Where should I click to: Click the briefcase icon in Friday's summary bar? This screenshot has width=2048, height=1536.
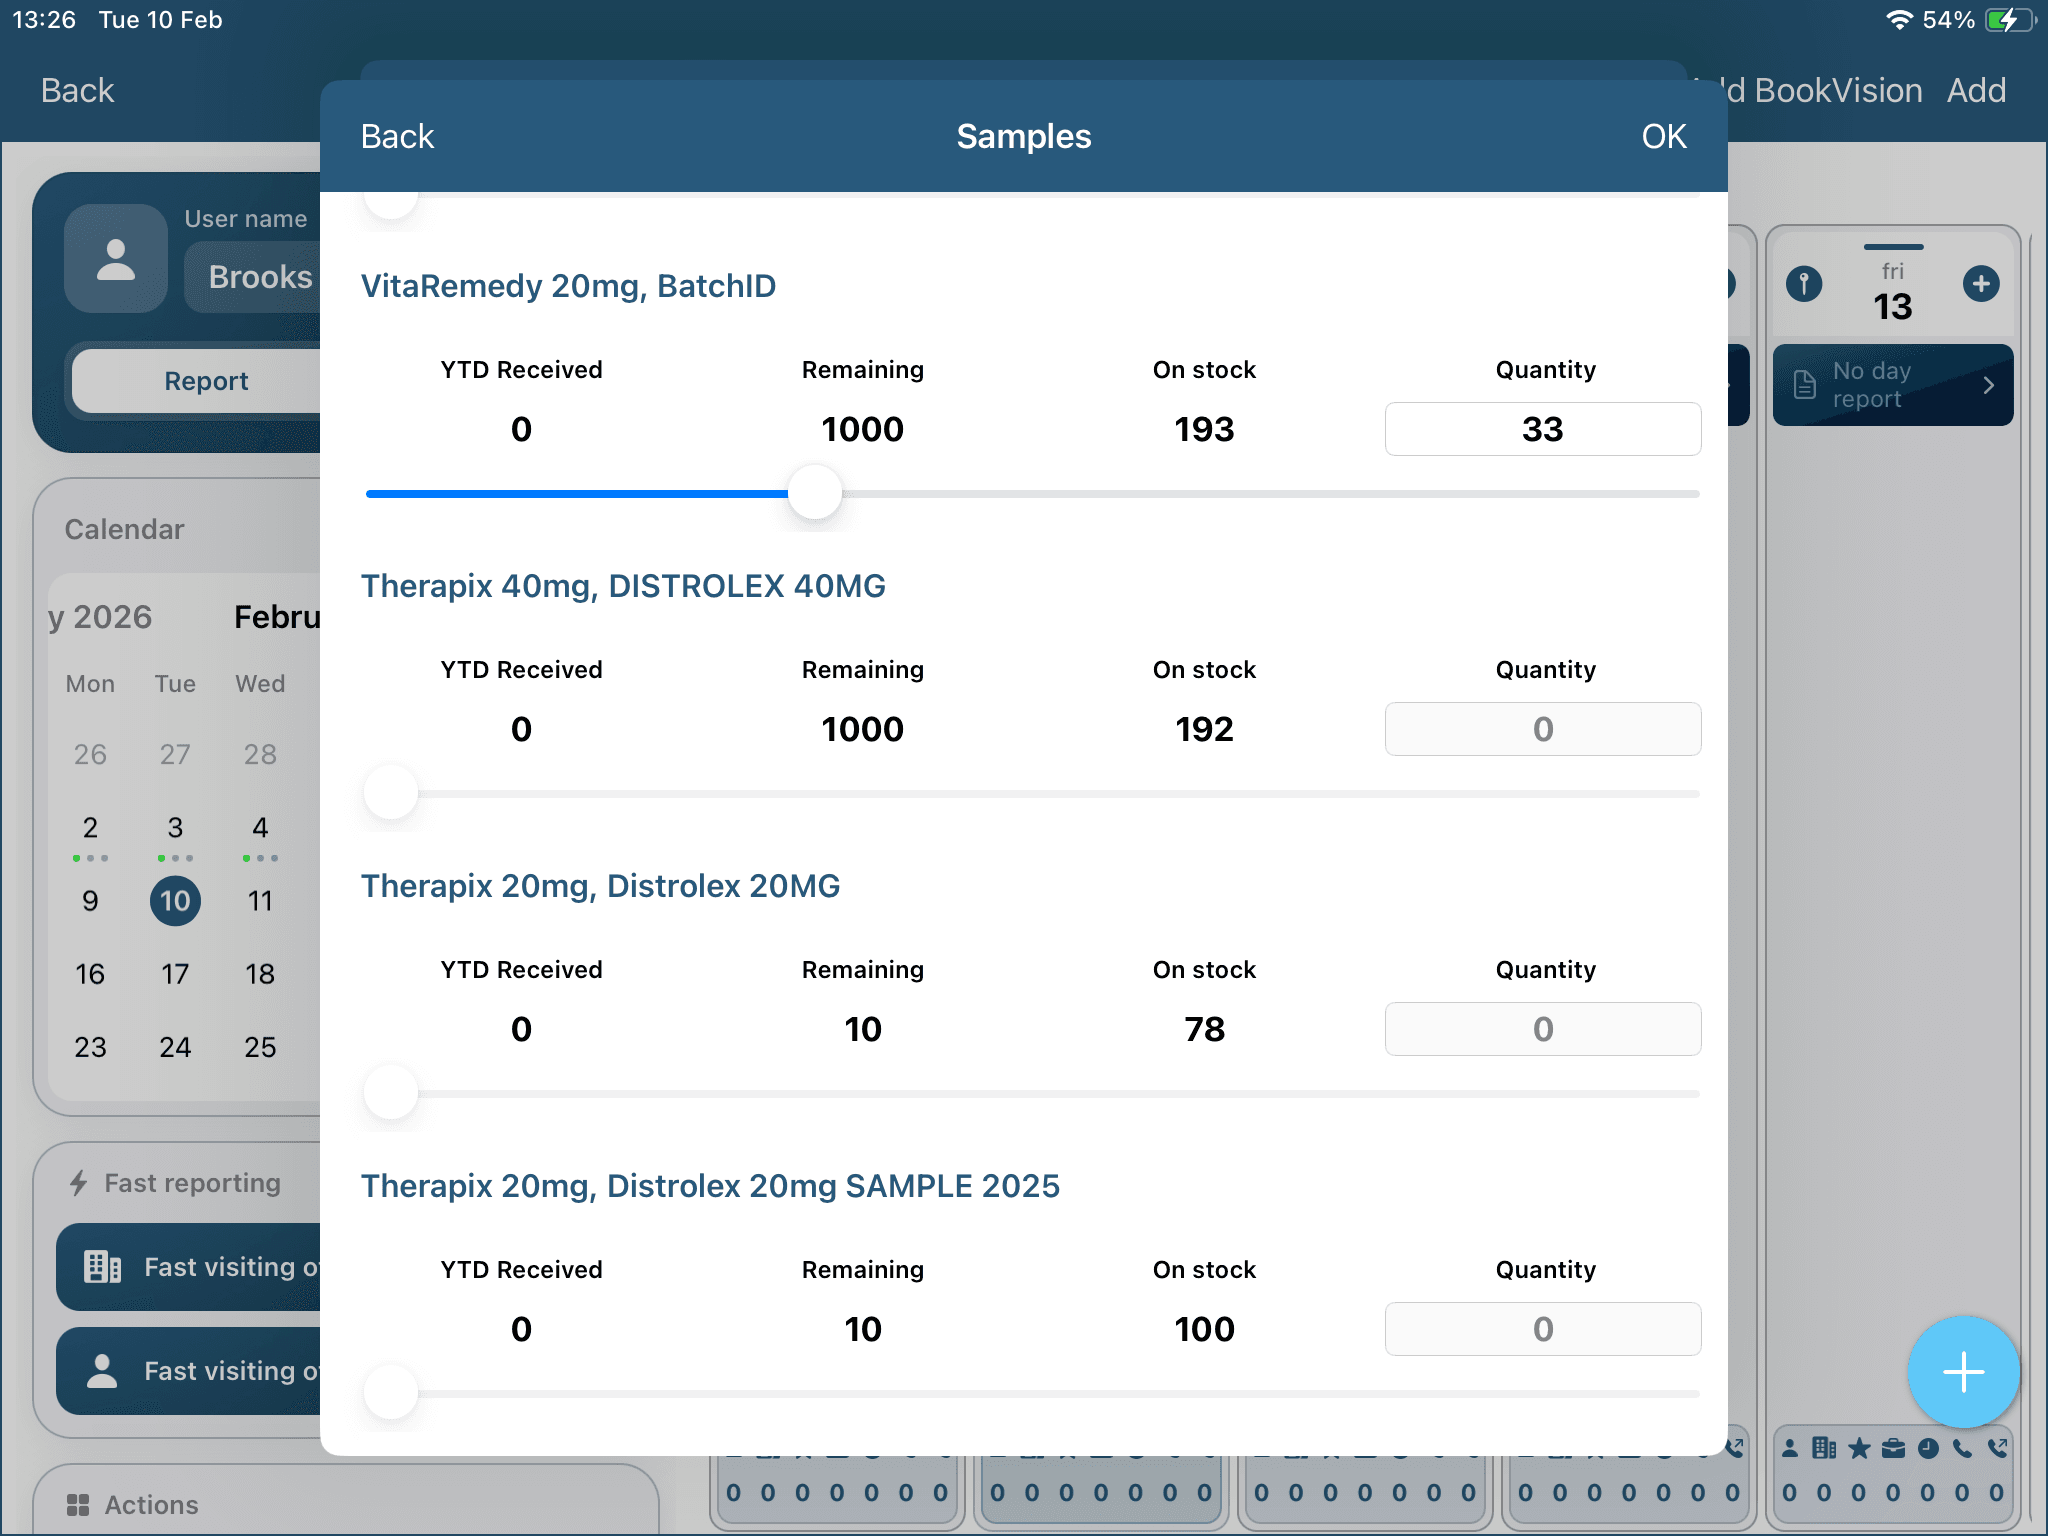[1893, 1448]
